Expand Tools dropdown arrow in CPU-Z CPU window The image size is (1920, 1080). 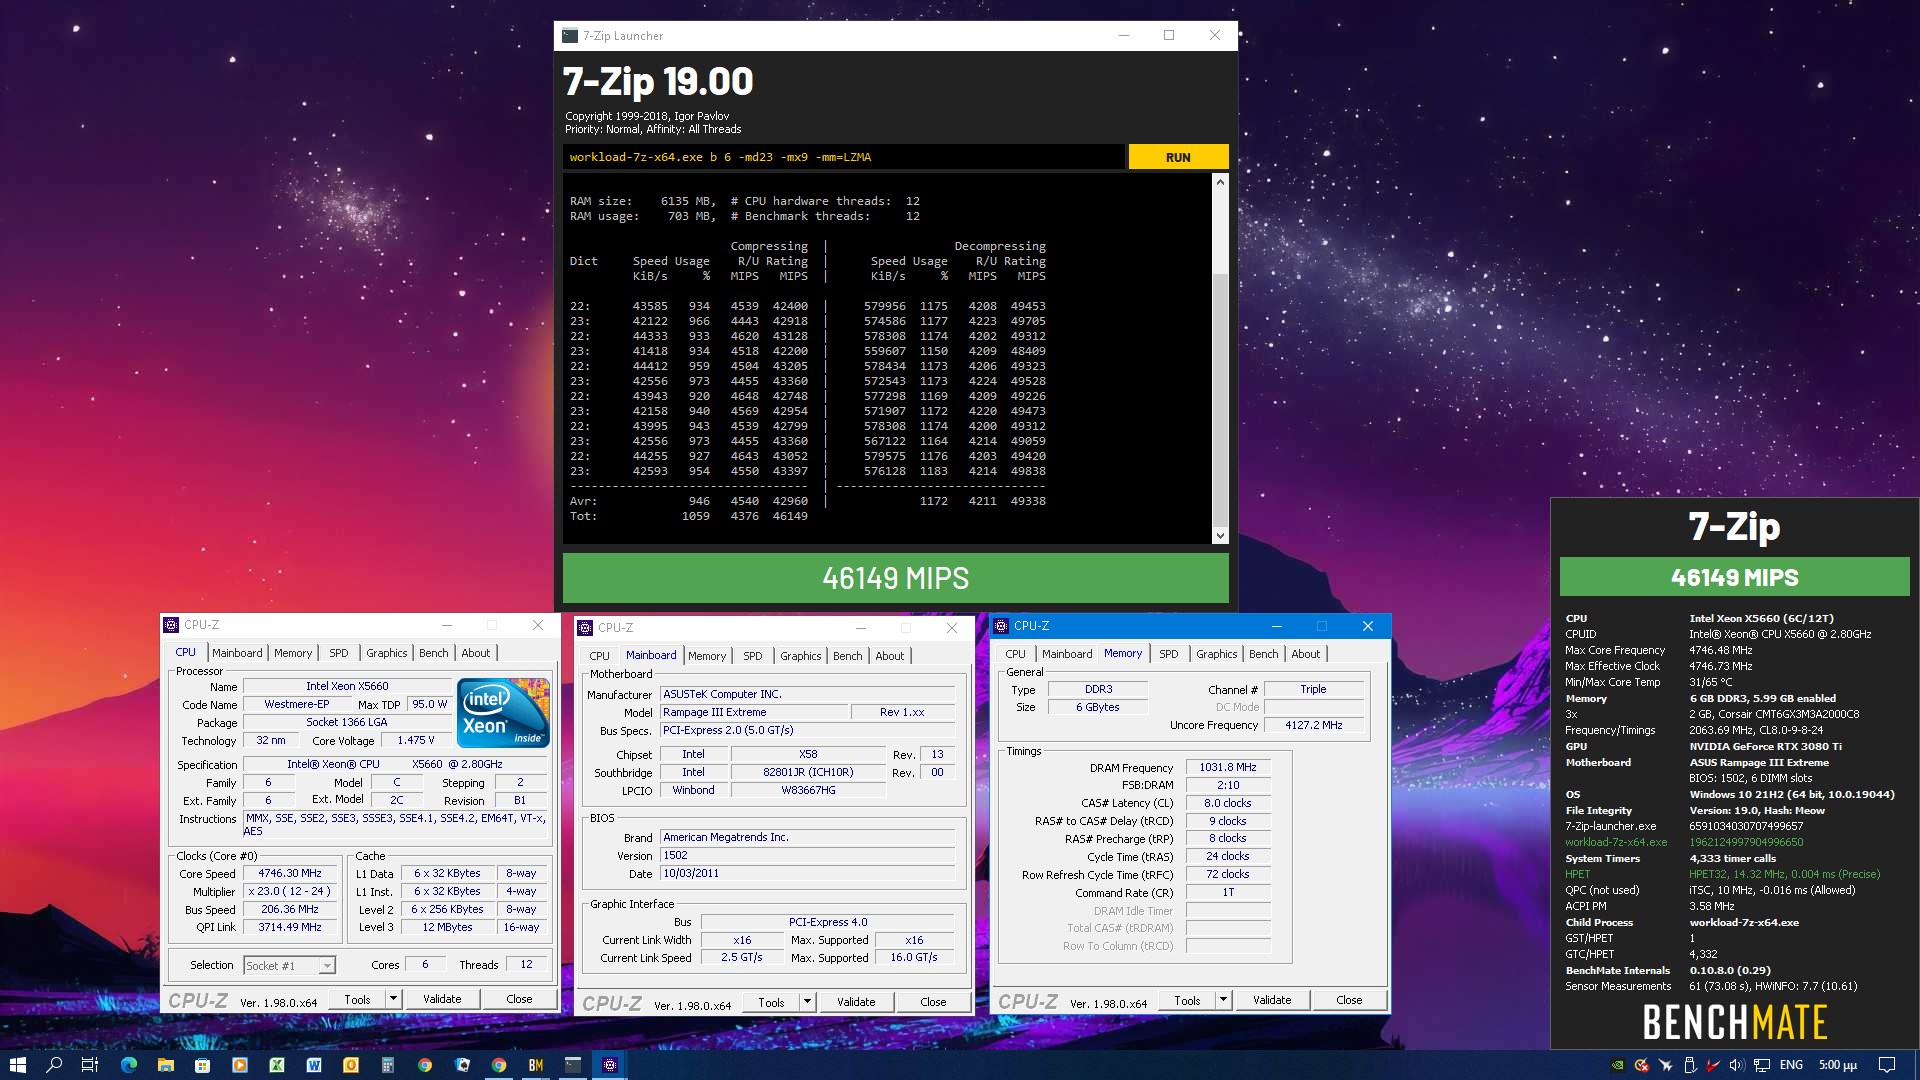coord(393,999)
